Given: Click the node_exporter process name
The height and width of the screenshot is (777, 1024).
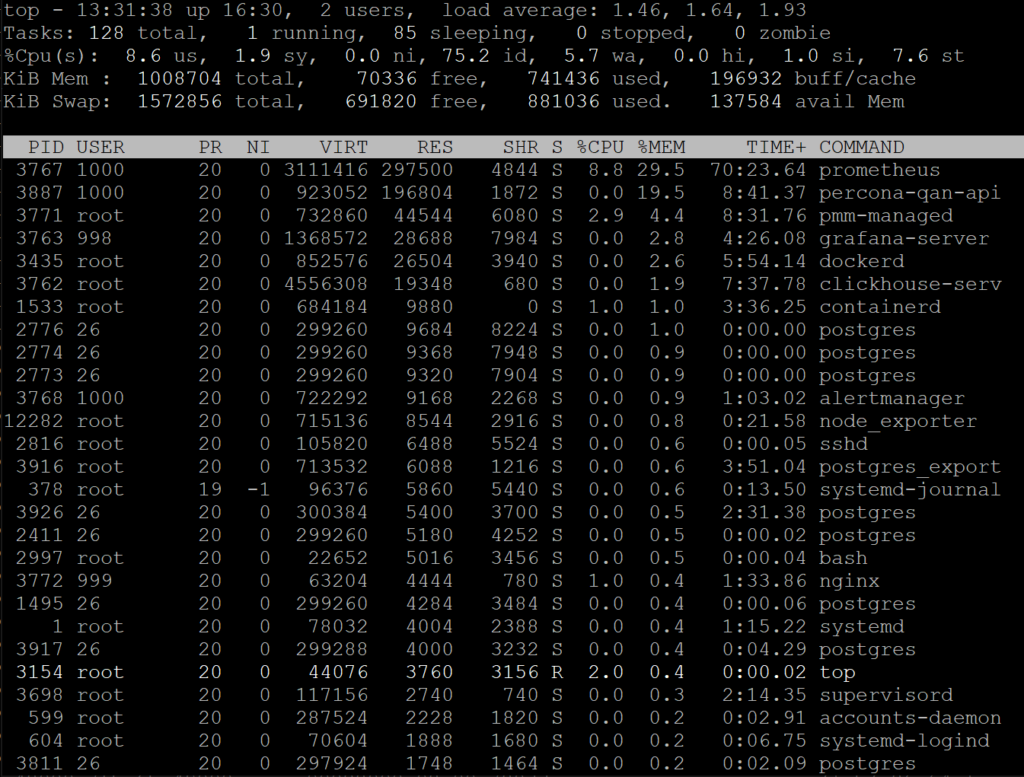Looking at the screenshot, I should coord(897,421).
